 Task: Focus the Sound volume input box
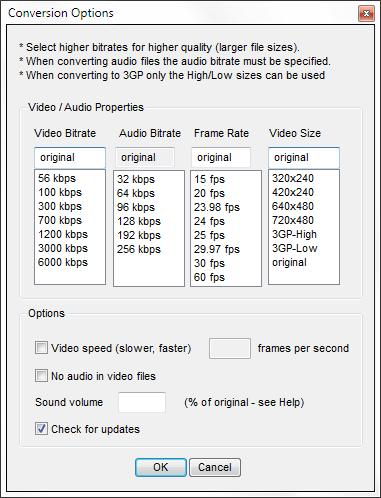coord(142,402)
